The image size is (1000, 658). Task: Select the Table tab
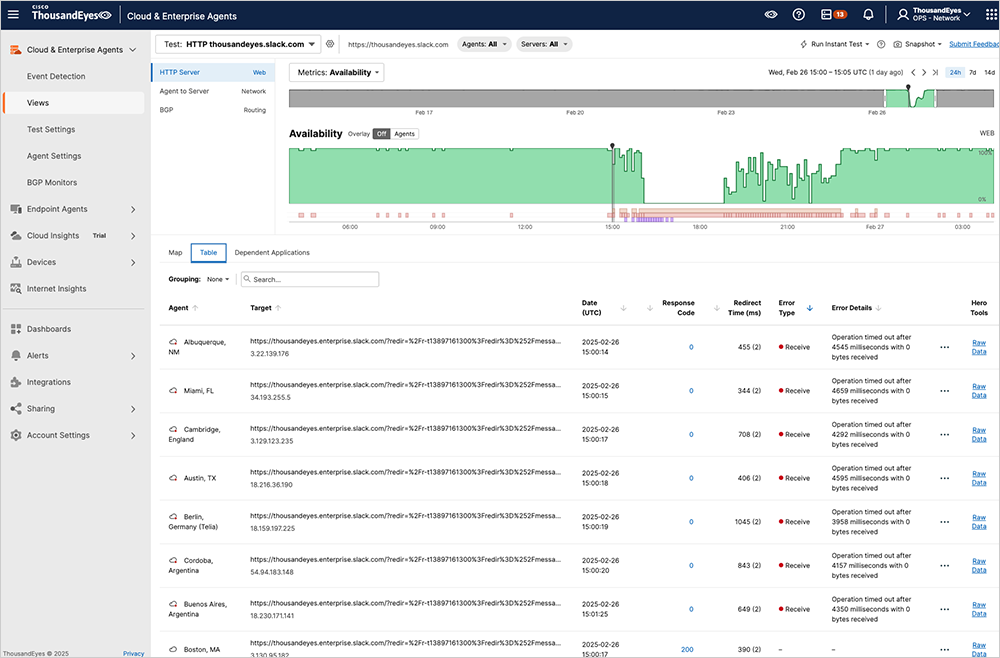[x=209, y=252]
